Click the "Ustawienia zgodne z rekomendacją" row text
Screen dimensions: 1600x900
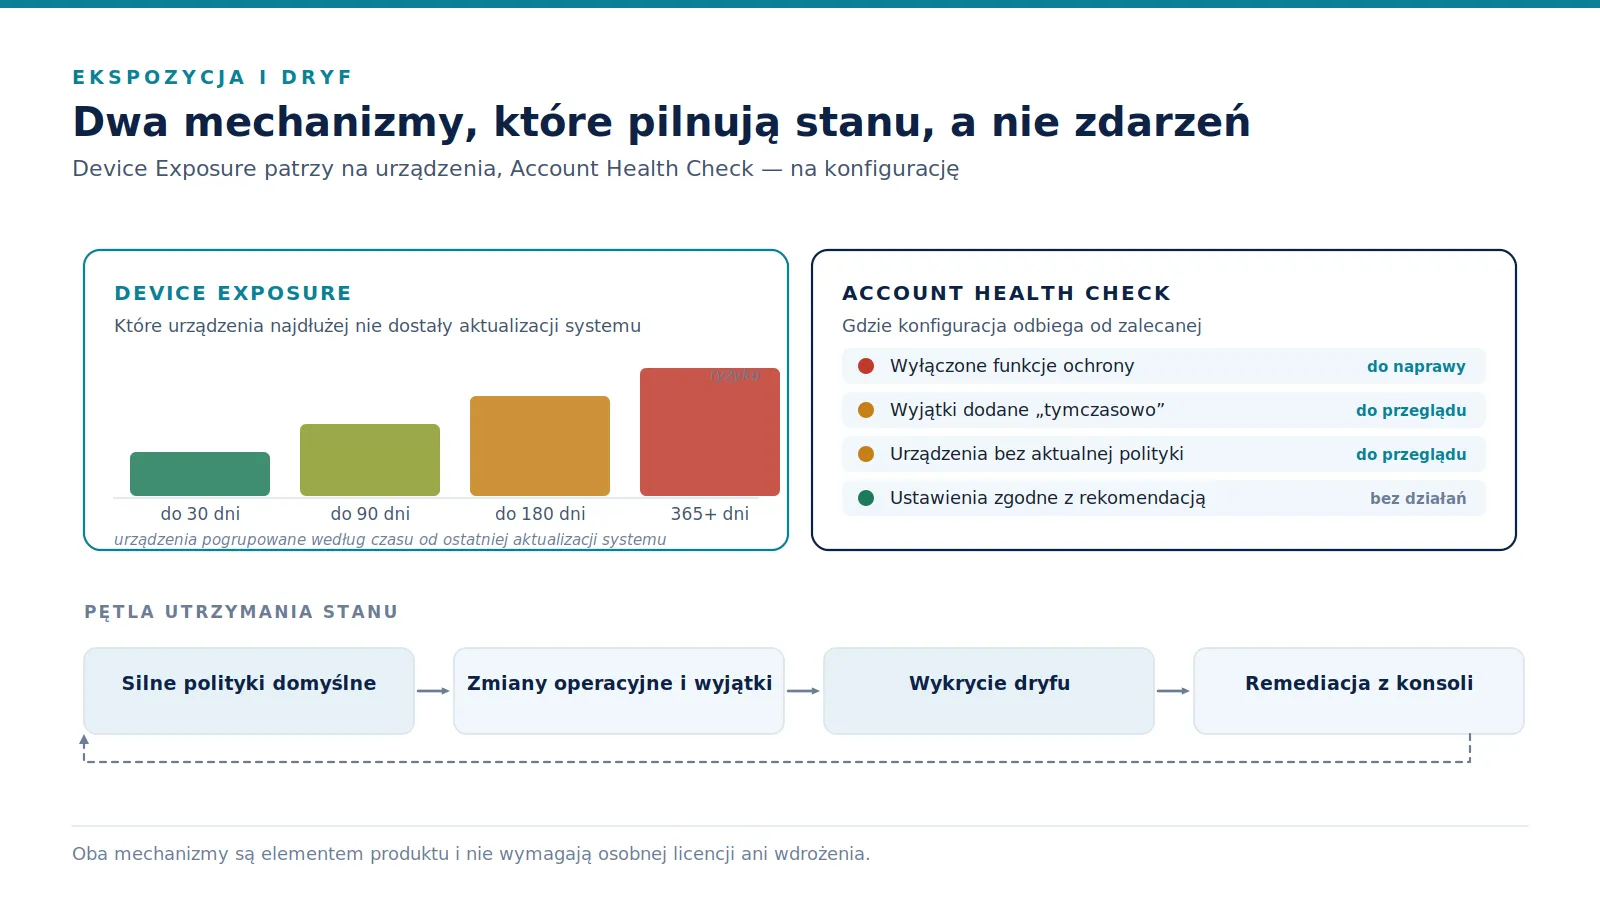pyautogui.click(x=1048, y=498)
